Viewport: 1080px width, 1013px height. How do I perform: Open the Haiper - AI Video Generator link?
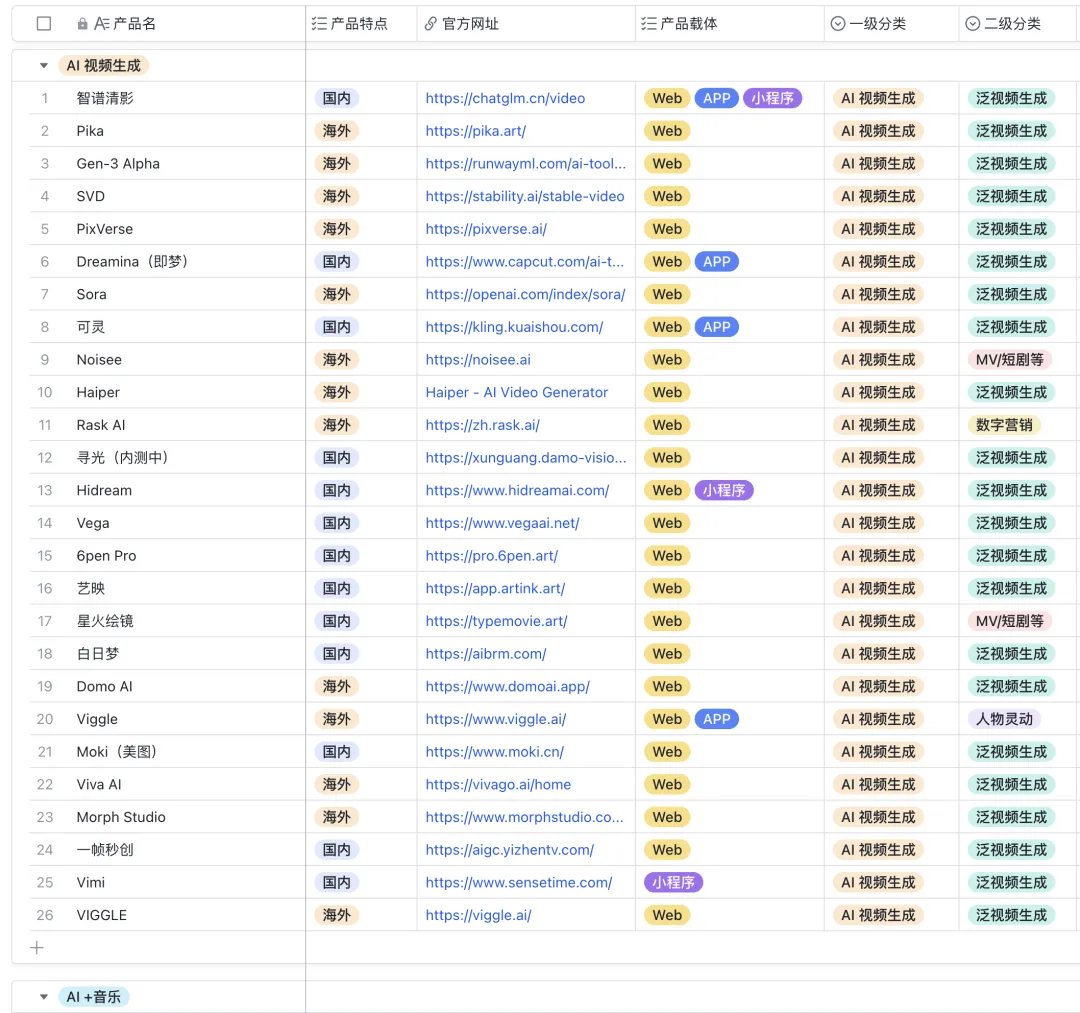tap(517, 393)
